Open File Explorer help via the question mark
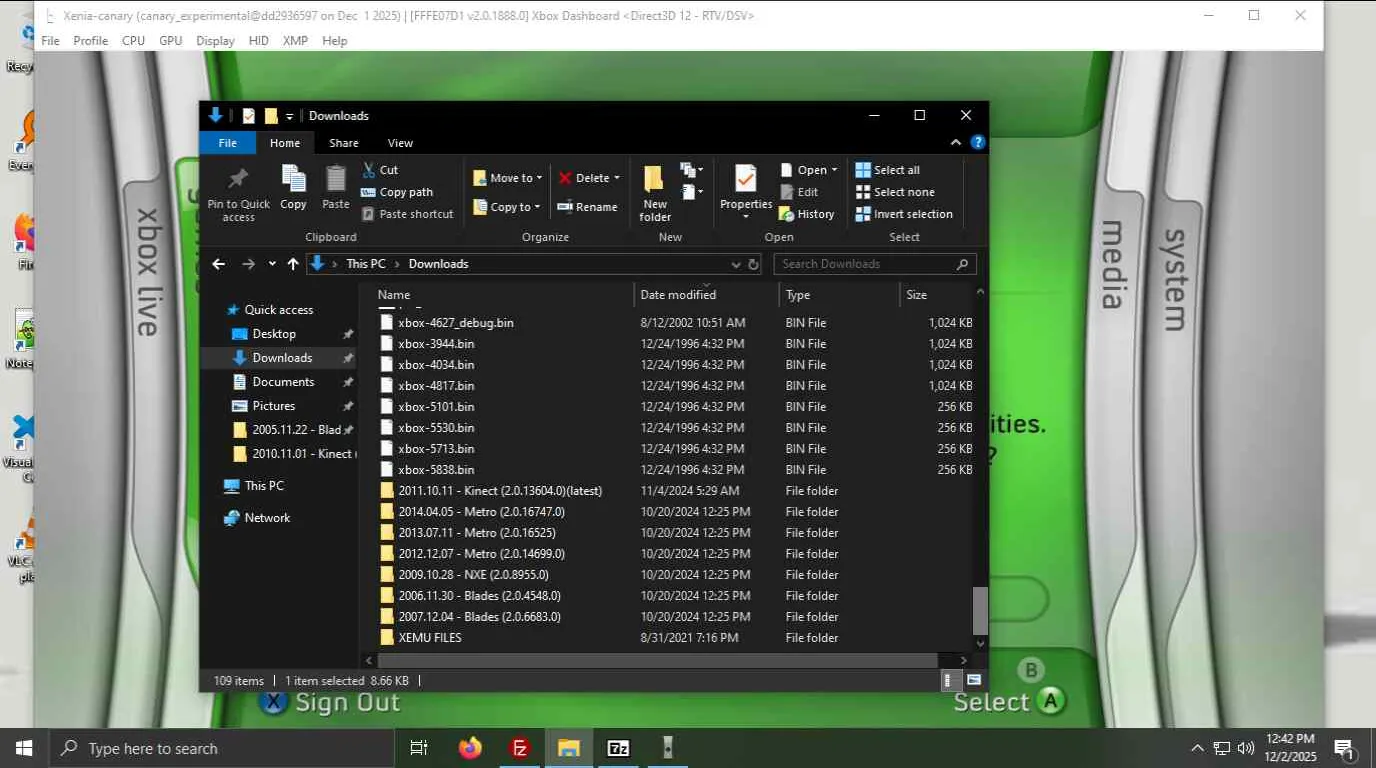 tap(978, 143)
